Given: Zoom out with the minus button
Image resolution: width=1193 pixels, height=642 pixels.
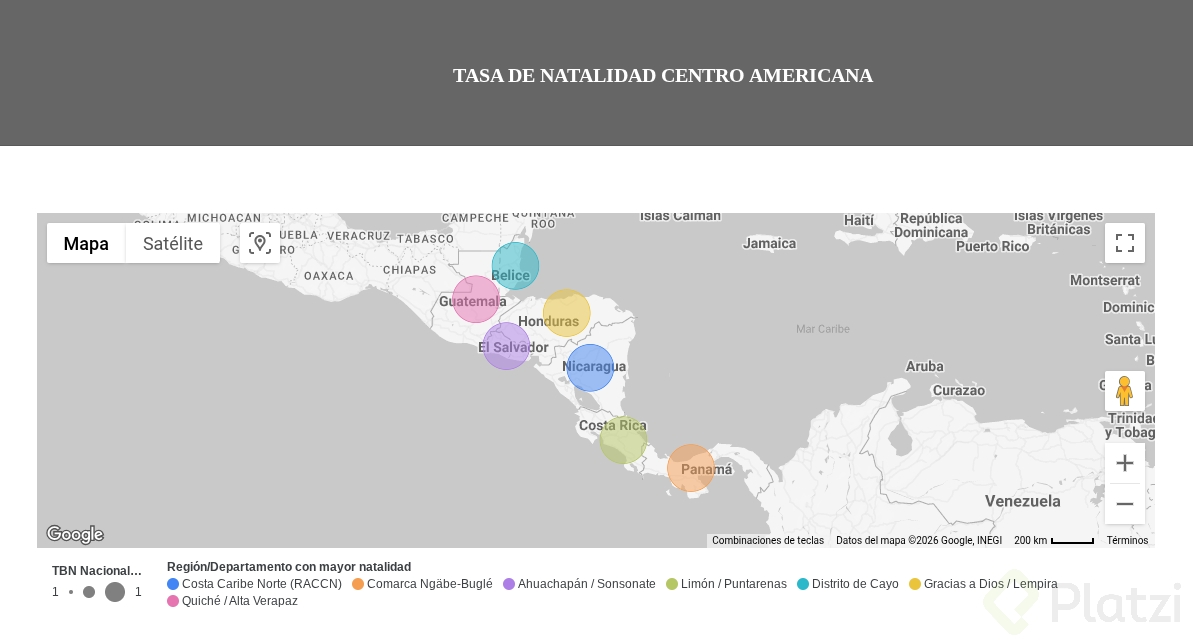Looking at the screenshot, I should point(1125,504).
